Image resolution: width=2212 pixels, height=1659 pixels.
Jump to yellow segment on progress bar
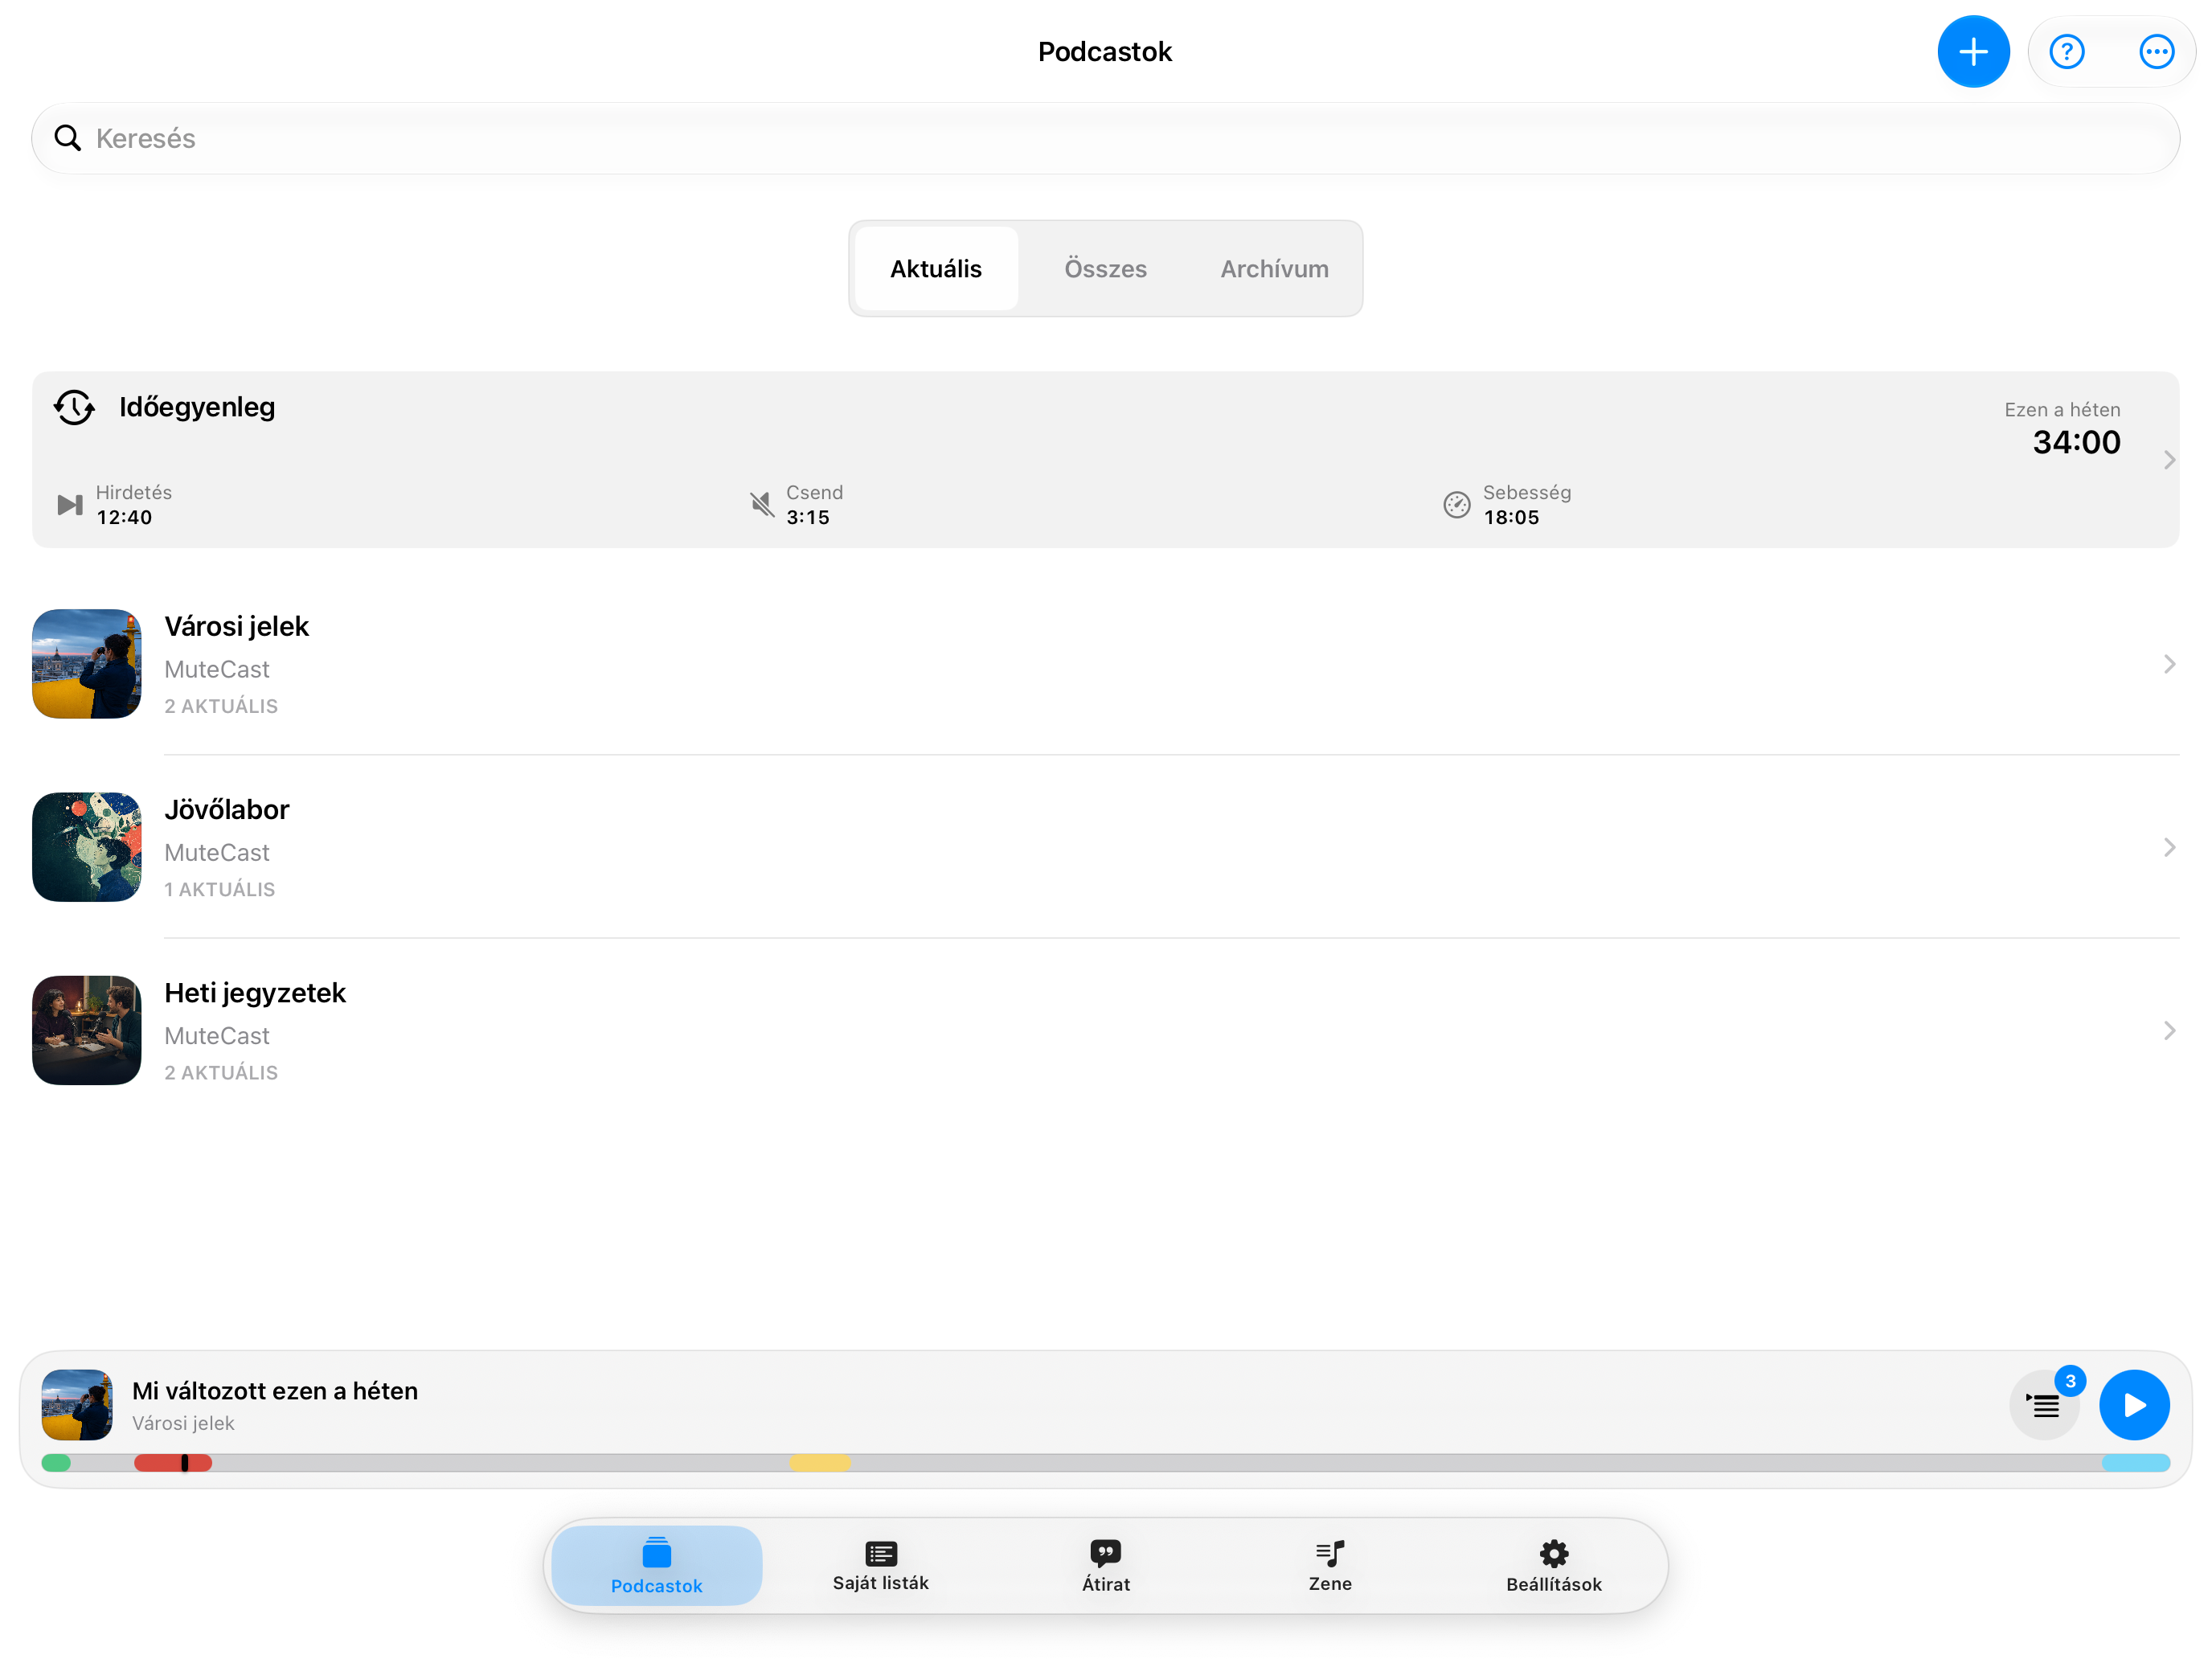click(x=820, y=1463)
